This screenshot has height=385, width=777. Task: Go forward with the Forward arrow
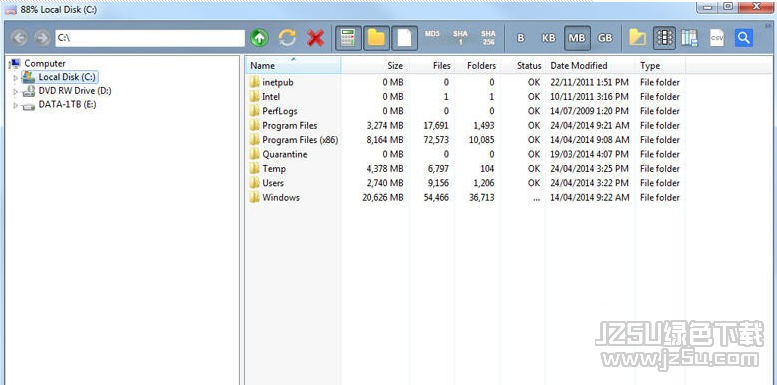click(x=42, y=38)
